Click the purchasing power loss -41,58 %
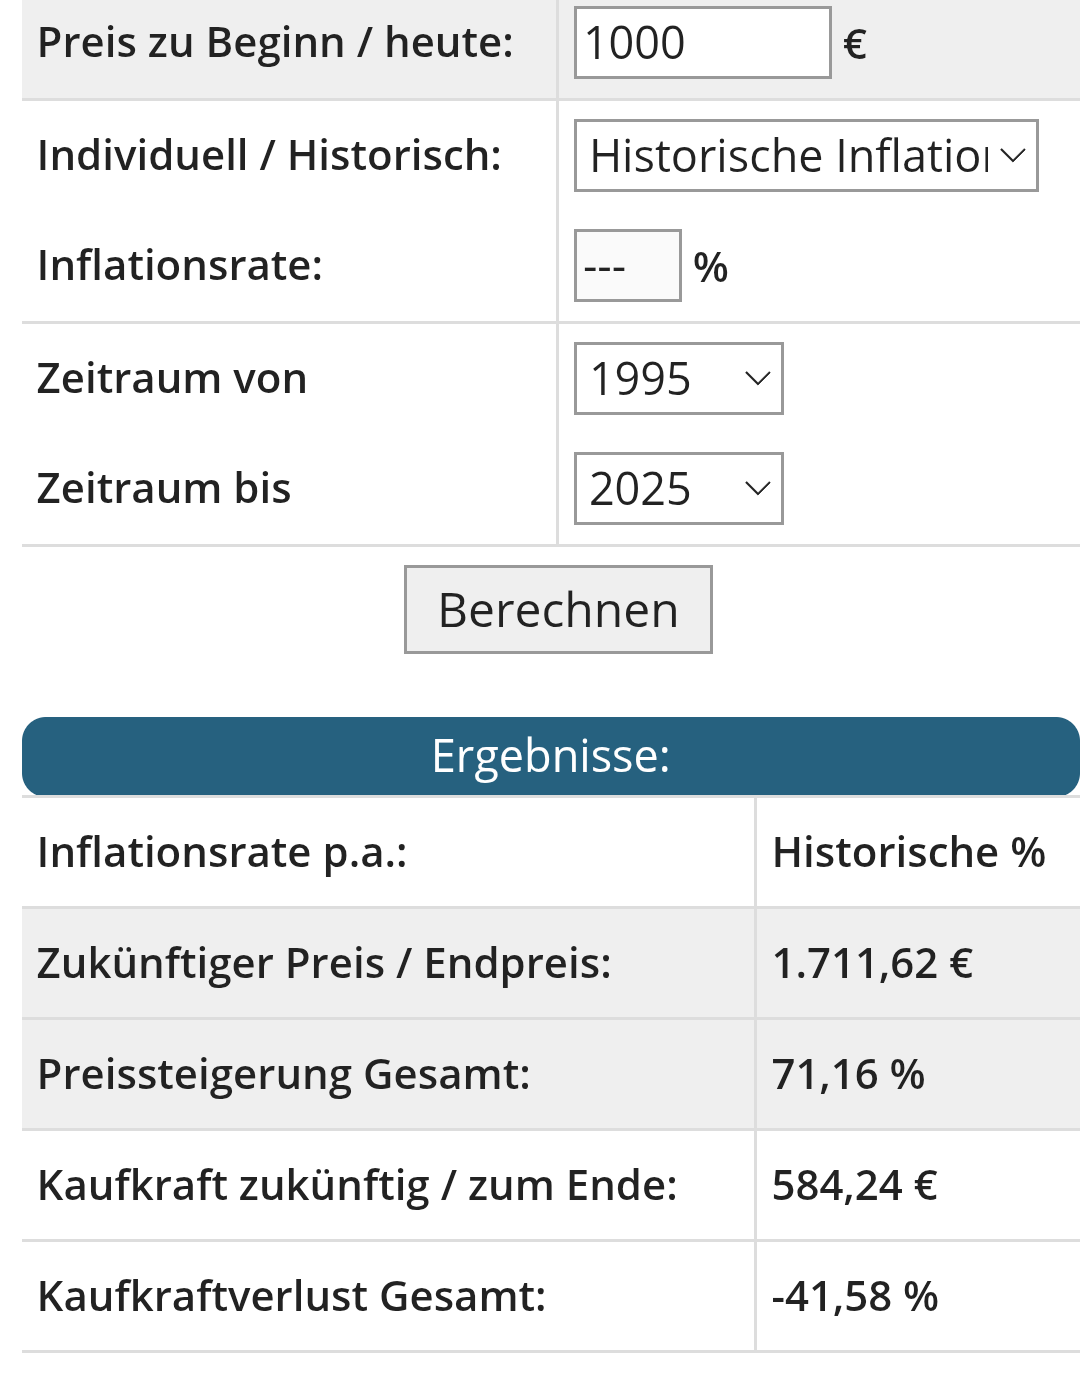Image resolution: width=1080 pixels, height=1373 pixels. tap(855, 1297)
